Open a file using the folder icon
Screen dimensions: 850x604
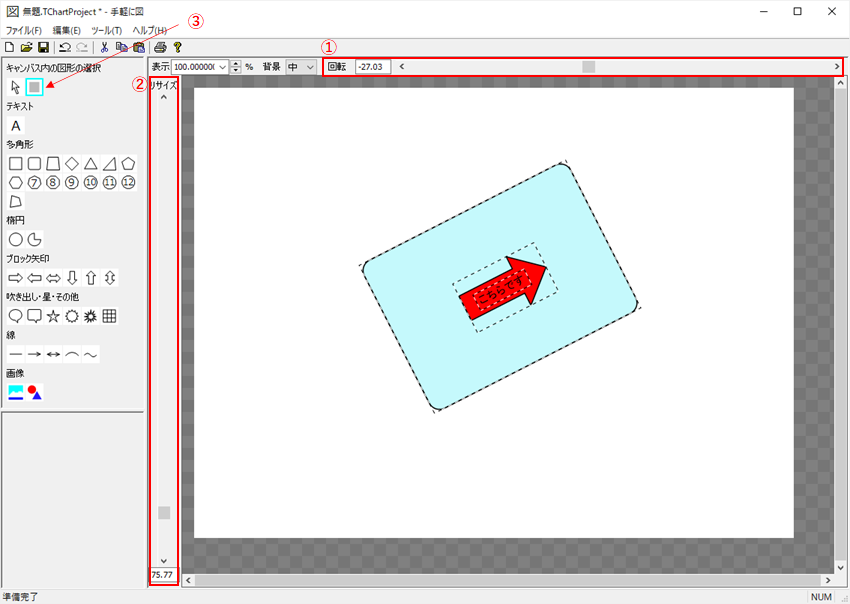pyautogui.click(x=27, y=47)
